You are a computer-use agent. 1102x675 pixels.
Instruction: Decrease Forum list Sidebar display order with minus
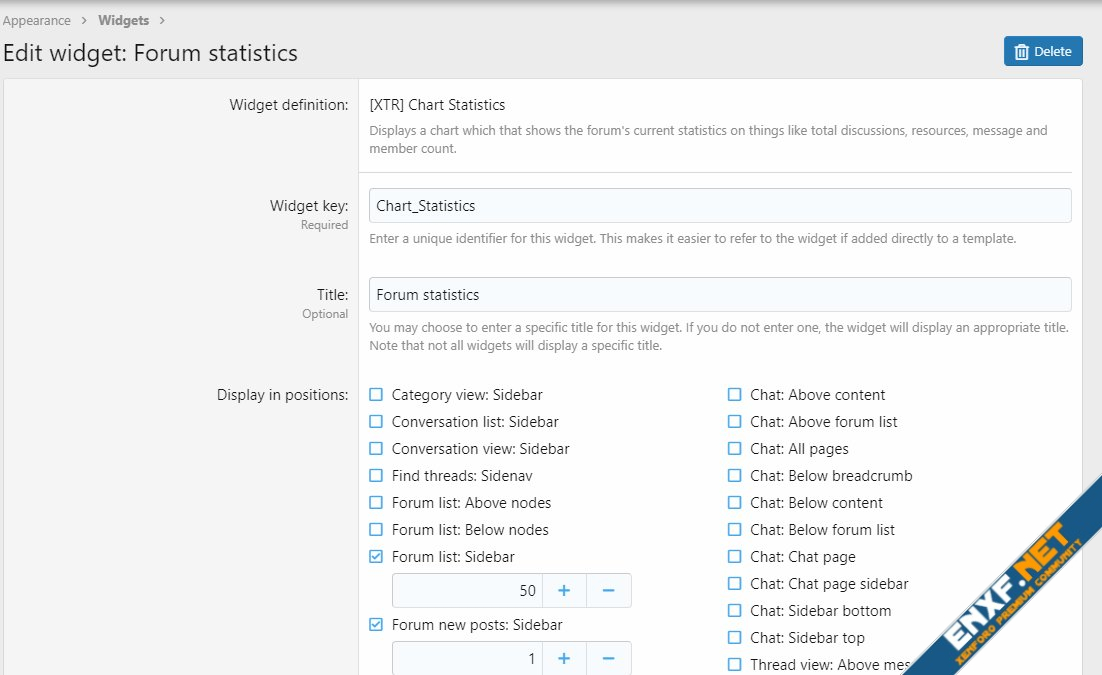click(x=608, y=591)
